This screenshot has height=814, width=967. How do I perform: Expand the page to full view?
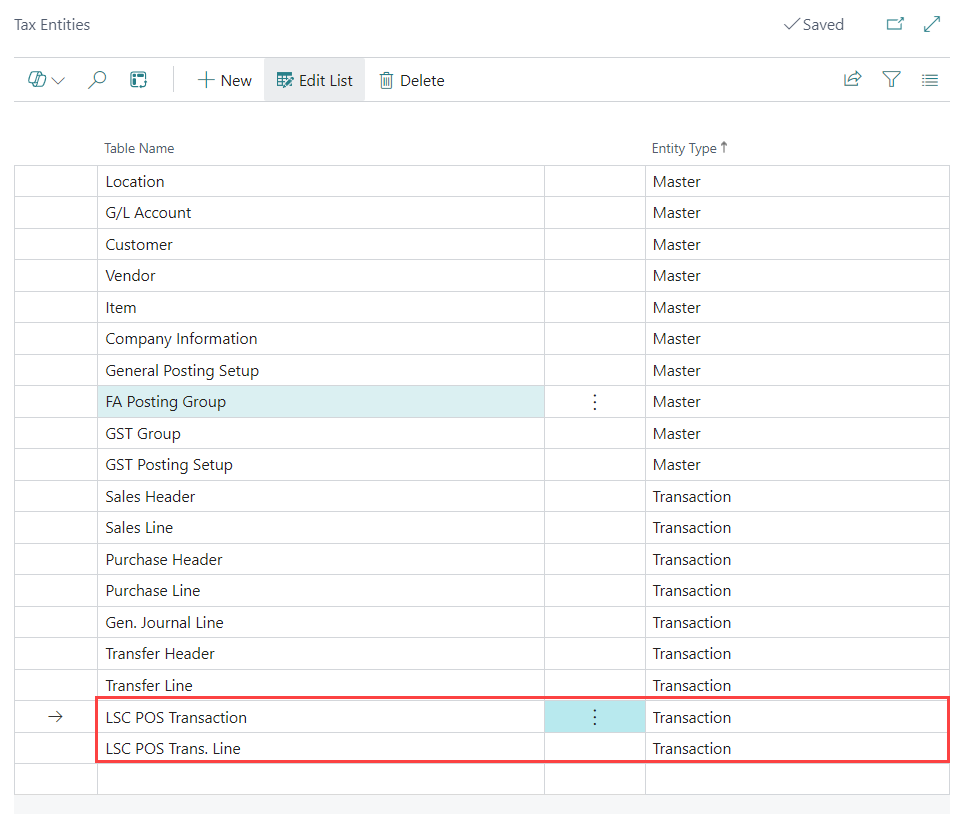pos(932,24)
